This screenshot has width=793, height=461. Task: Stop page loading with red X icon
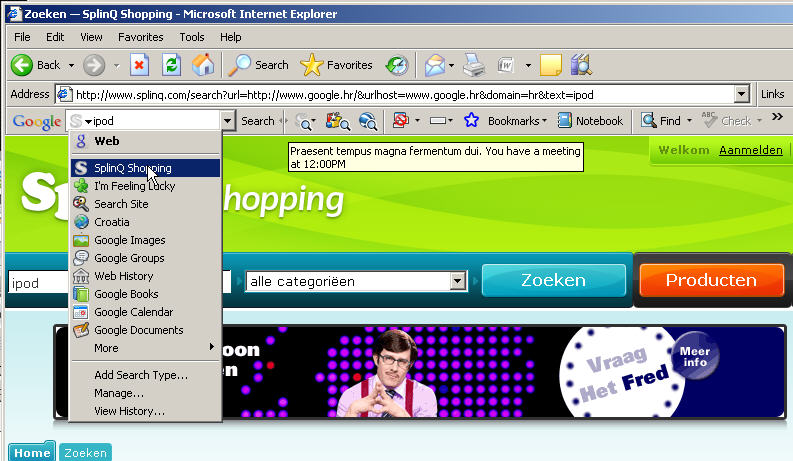point(139,65)
